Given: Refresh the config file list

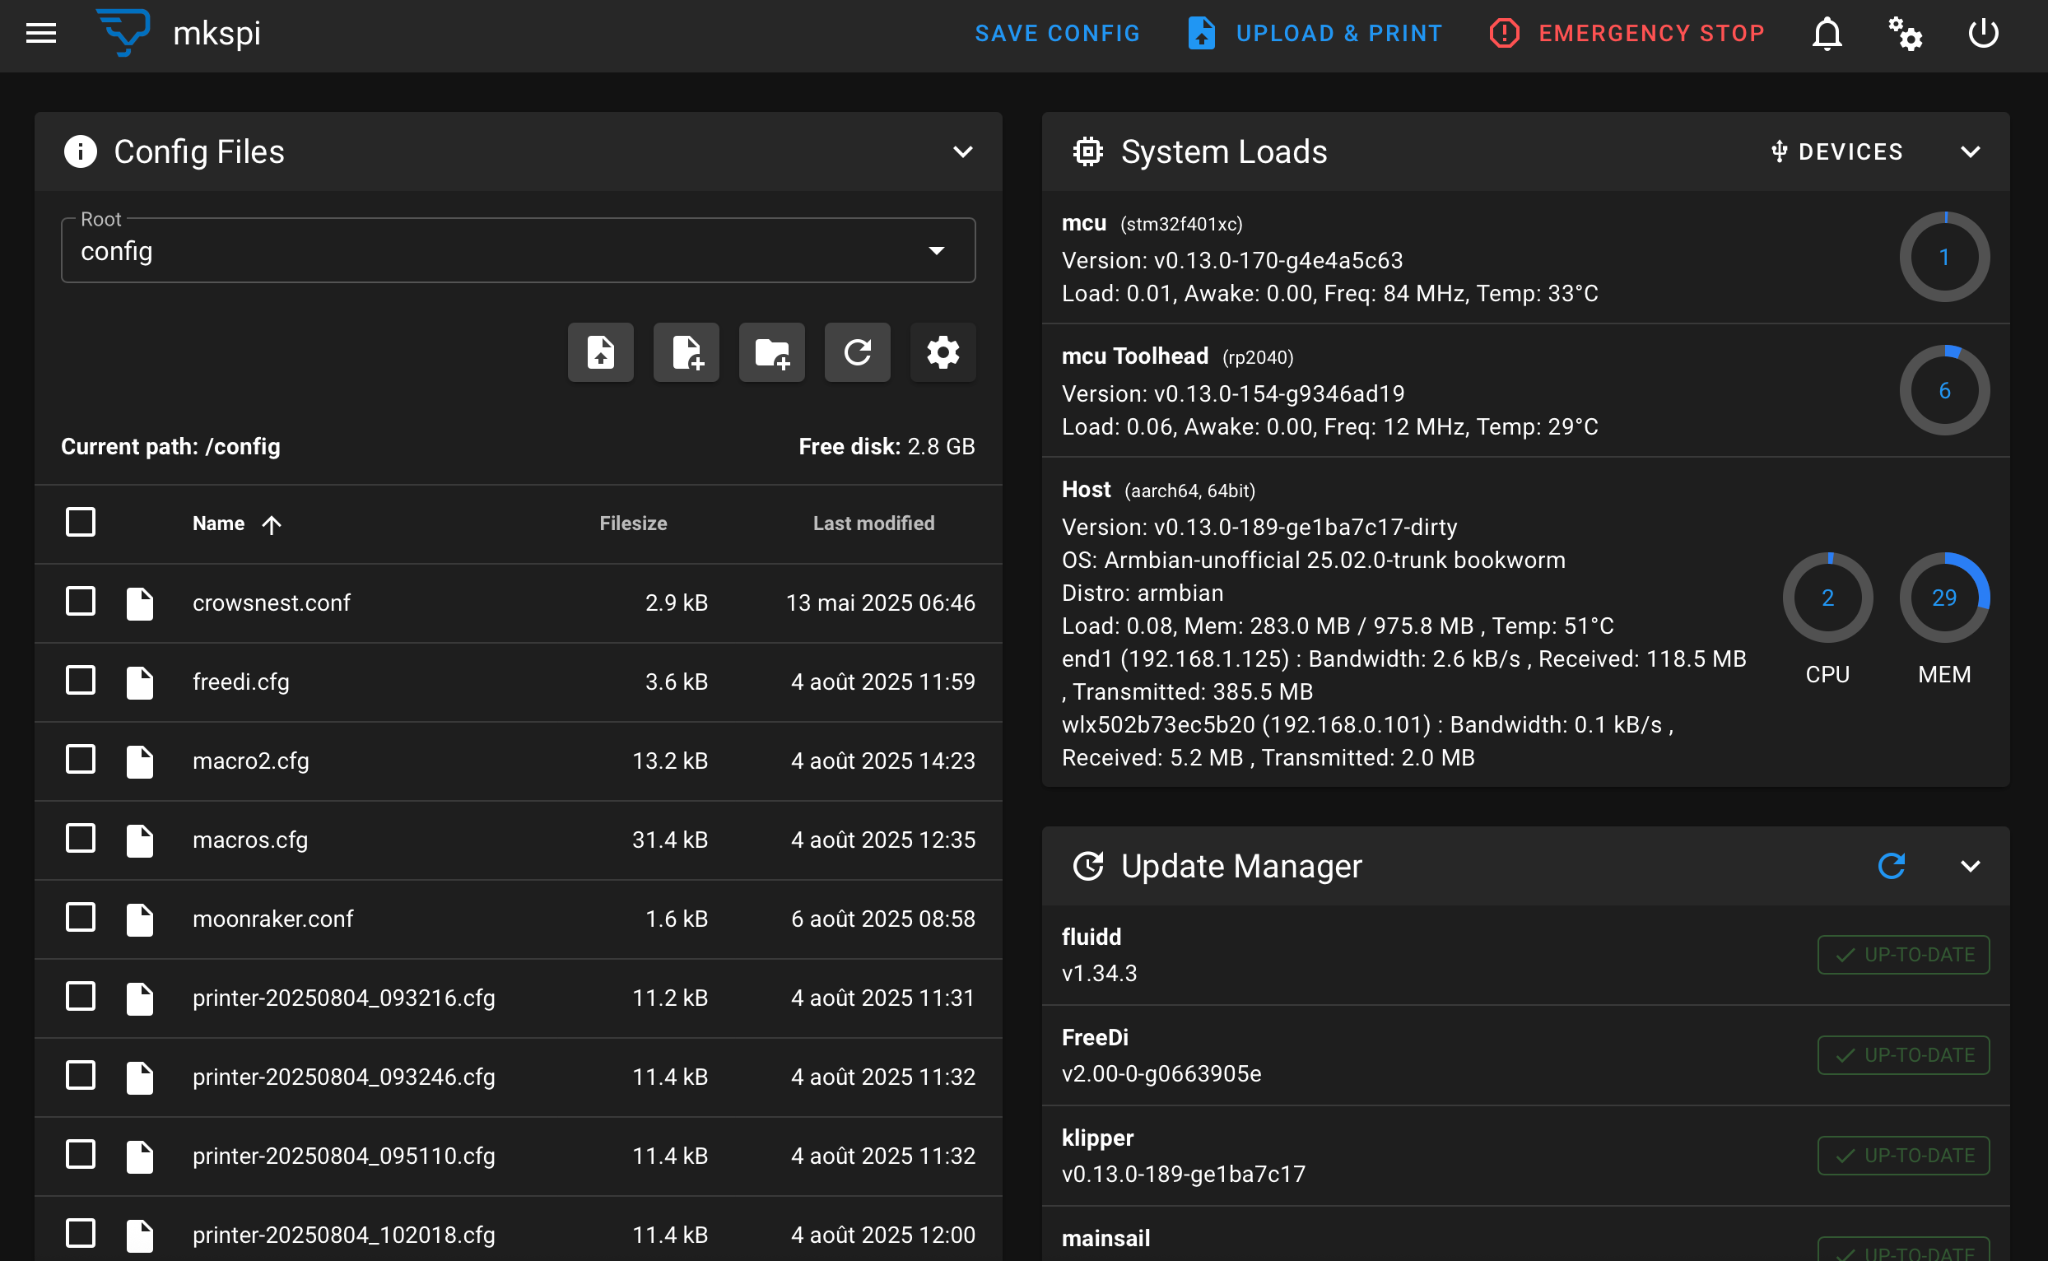Looking at the screenshot, I should (x=857, y=352).
